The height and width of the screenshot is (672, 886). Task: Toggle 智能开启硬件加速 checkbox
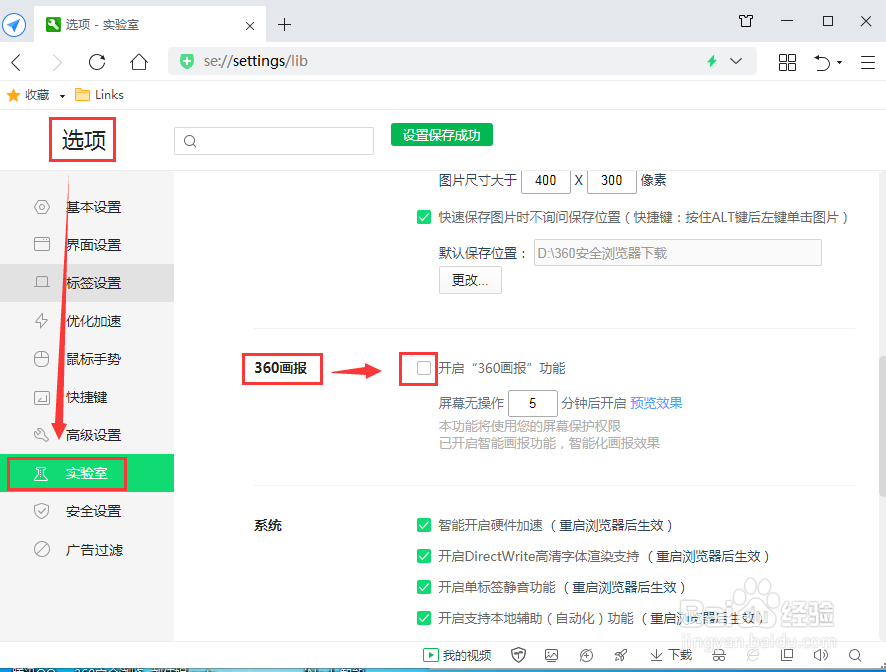[x=424, y=526]
